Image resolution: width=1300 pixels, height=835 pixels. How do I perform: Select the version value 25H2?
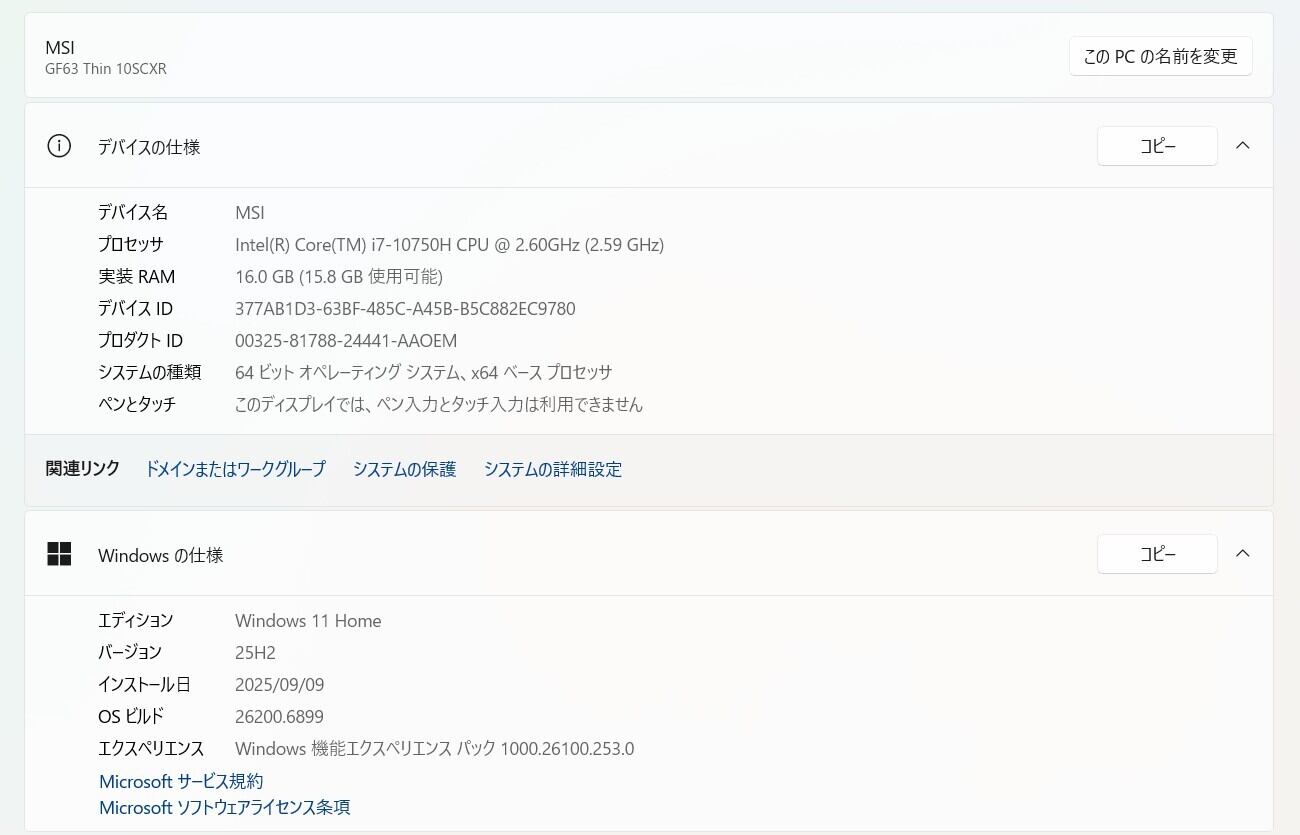pos(255,652)
